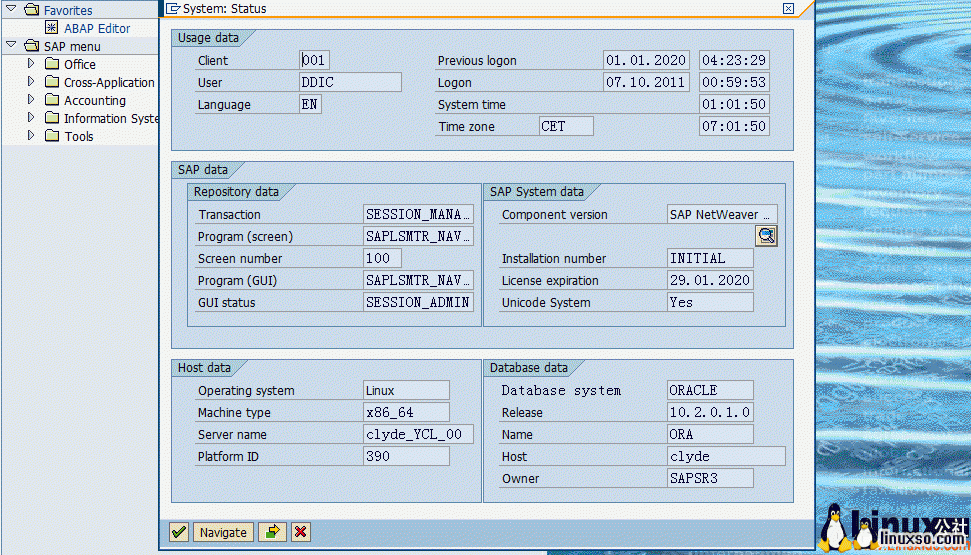Click the Language field showing EN

(x=310, y=104)
